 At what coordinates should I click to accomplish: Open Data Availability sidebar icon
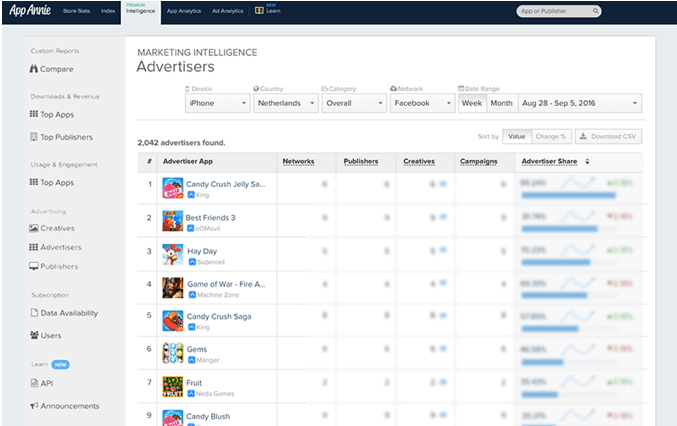[33, 313]
